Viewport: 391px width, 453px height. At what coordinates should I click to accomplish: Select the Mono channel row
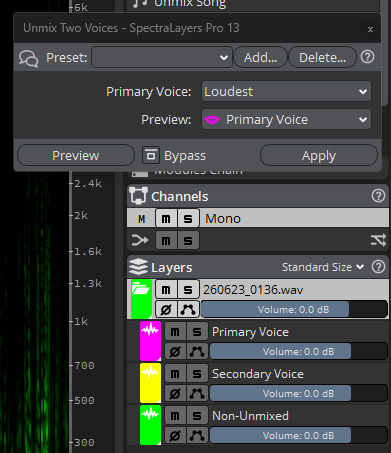258,218
